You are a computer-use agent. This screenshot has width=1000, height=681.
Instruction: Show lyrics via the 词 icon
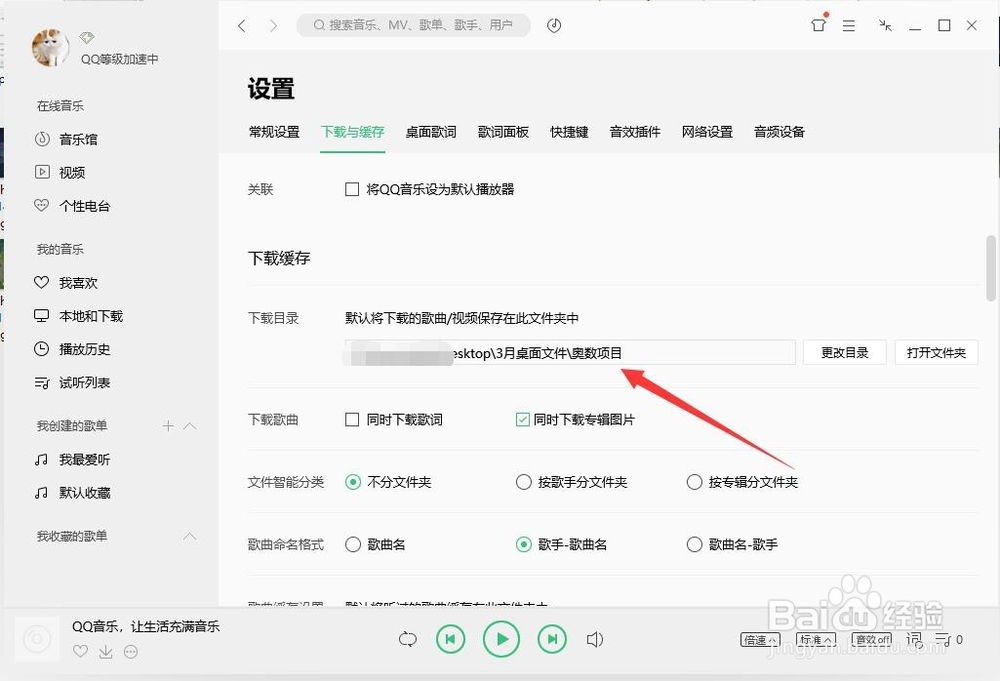[913, 639]
